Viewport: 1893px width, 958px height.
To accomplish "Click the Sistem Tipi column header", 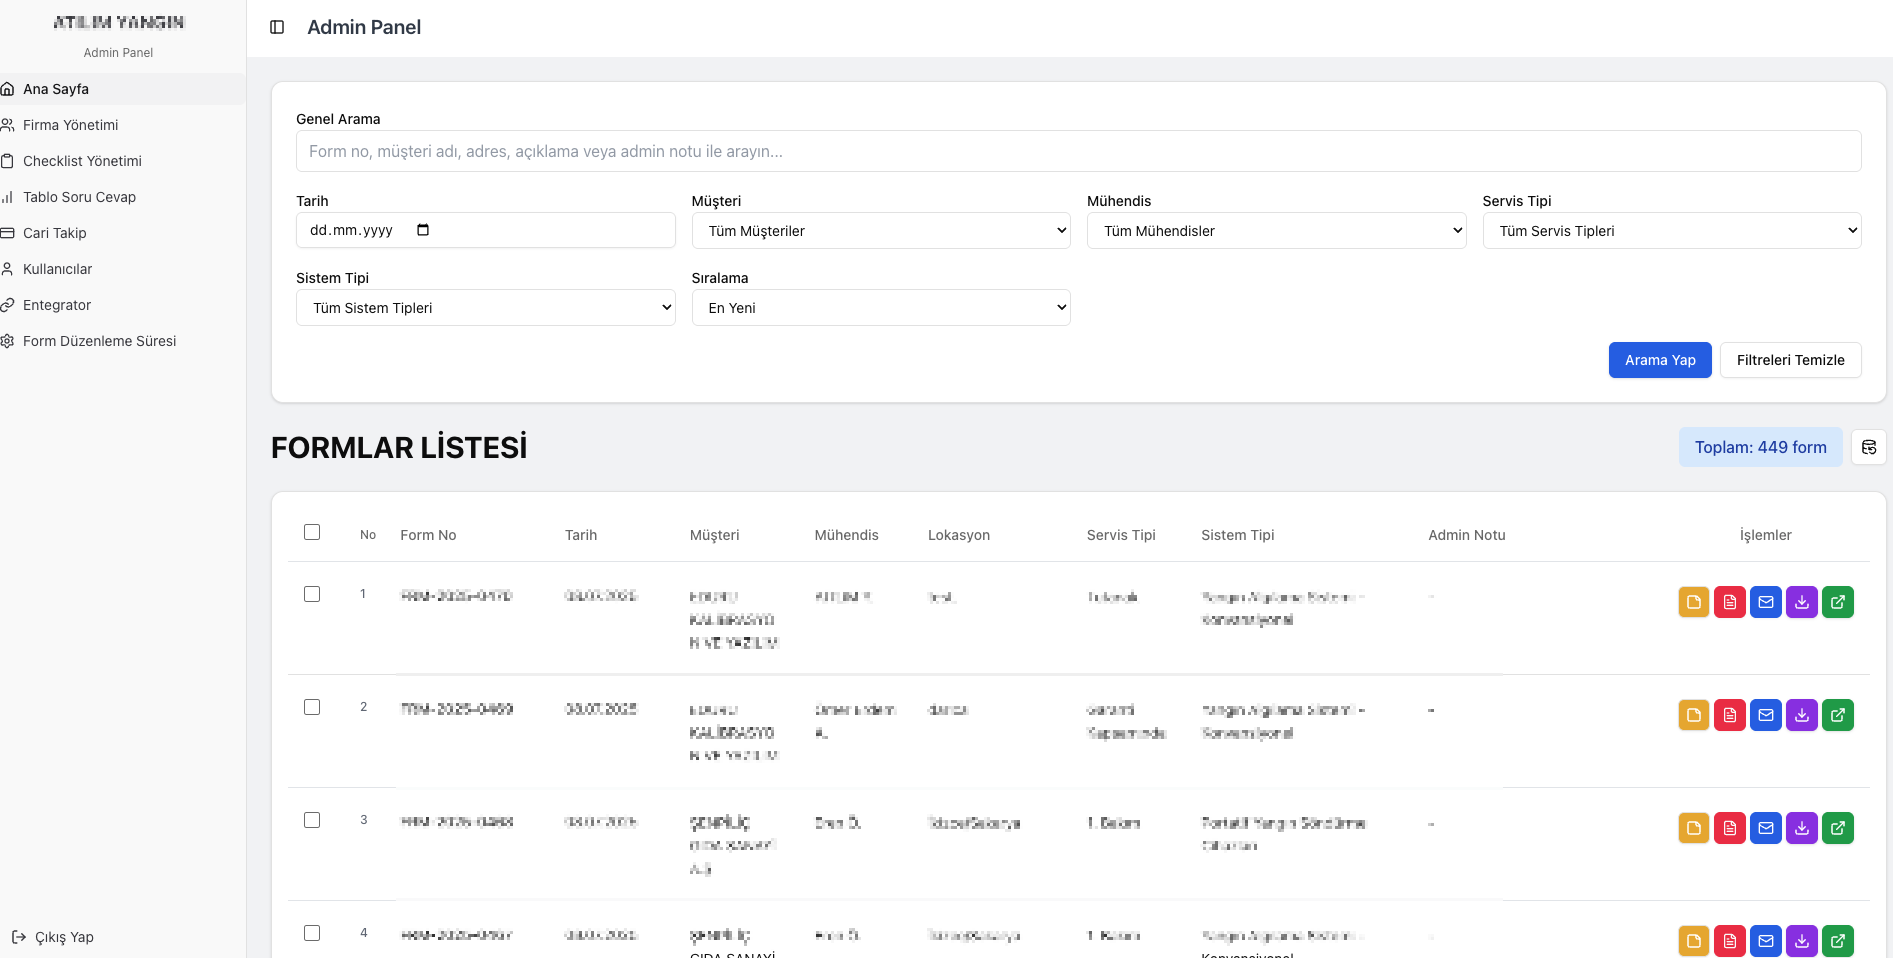I will [1237, 535].
